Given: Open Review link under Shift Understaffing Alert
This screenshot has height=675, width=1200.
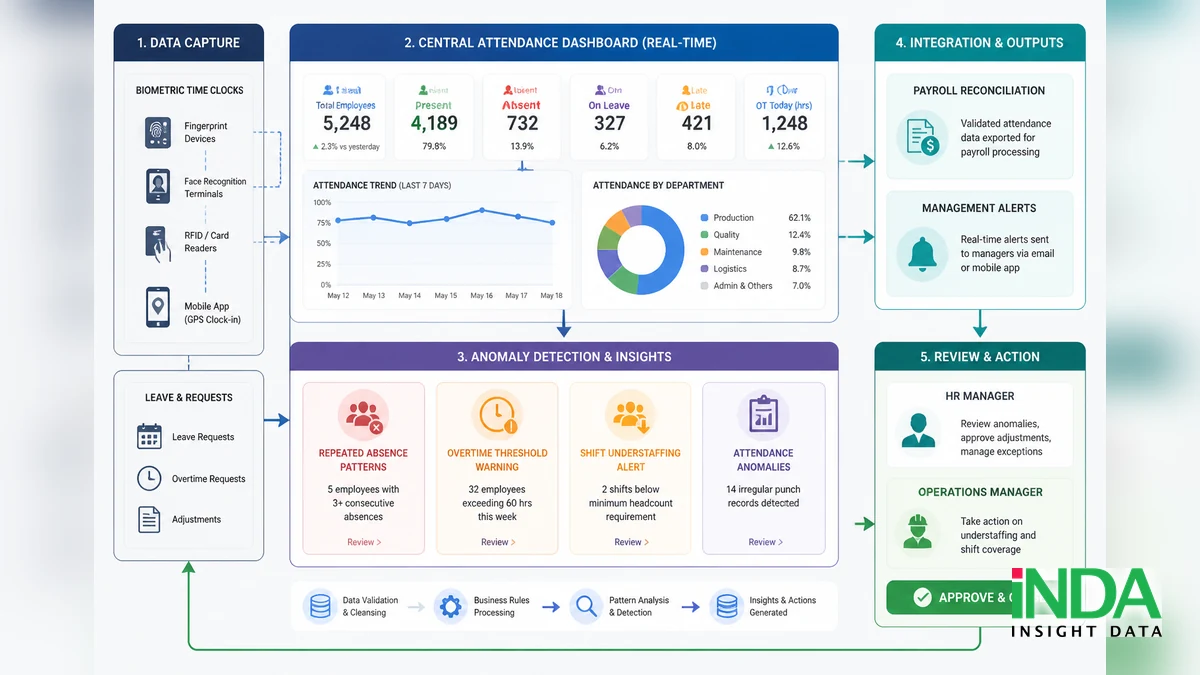Looking at the screenshot, I should pos(631,542).
